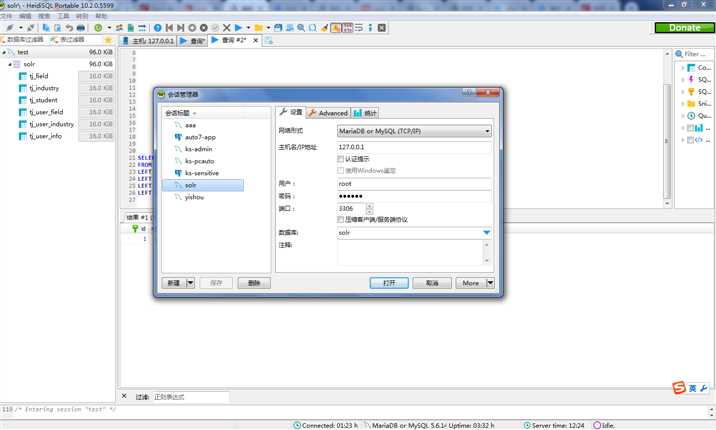Click the yellow open-folder load SQL icon
This screenshot has width=716, height=430.
[x=258, y=28]
